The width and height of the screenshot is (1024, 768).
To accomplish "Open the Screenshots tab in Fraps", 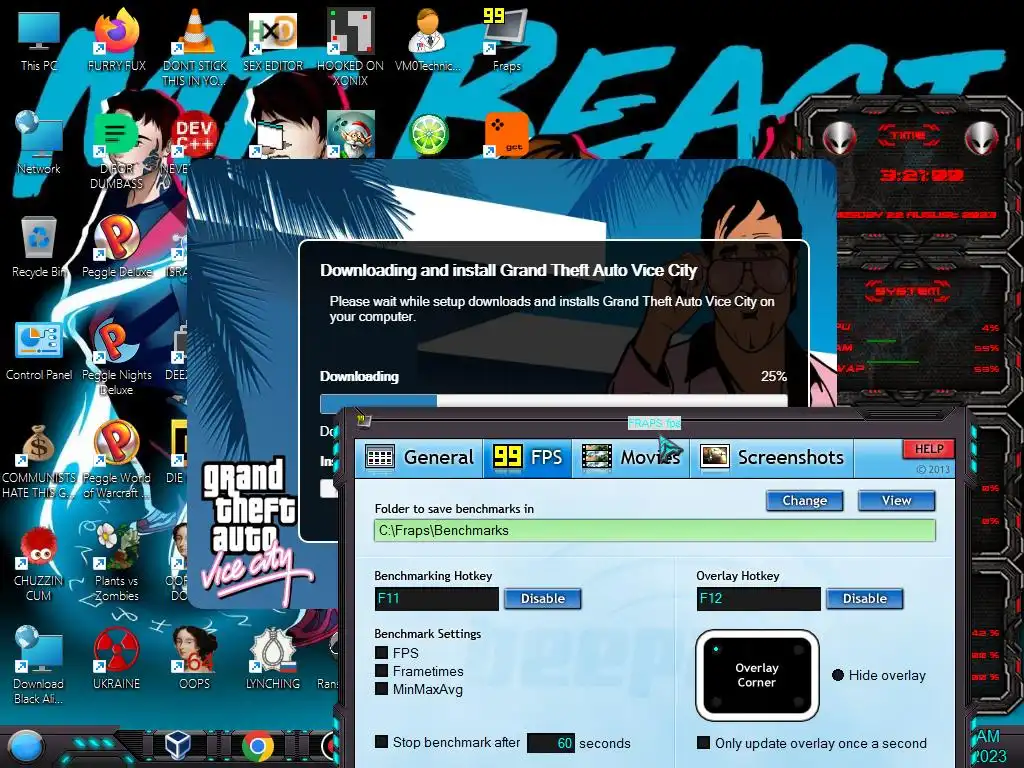I will (772, 457).
